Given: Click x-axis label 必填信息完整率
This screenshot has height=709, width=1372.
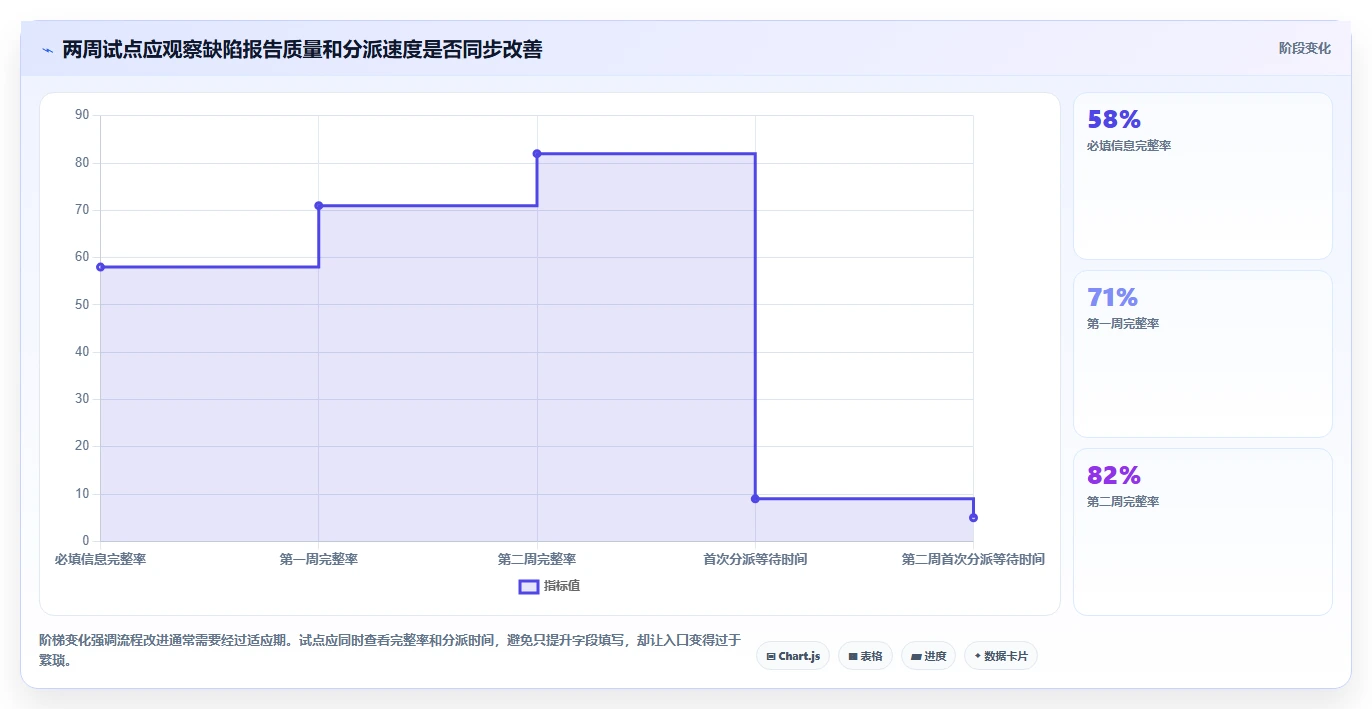Looking at the screenshot, I should 100,559.
